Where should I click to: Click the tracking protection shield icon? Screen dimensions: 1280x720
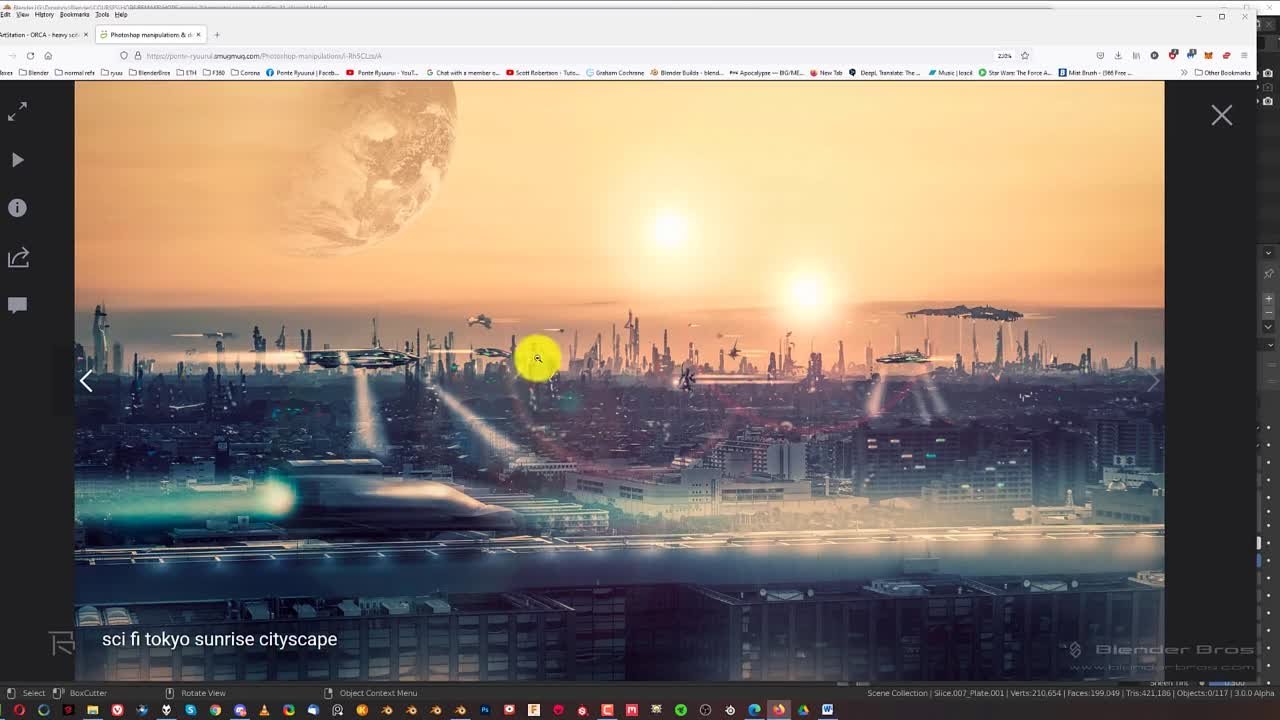pos(124,56)
